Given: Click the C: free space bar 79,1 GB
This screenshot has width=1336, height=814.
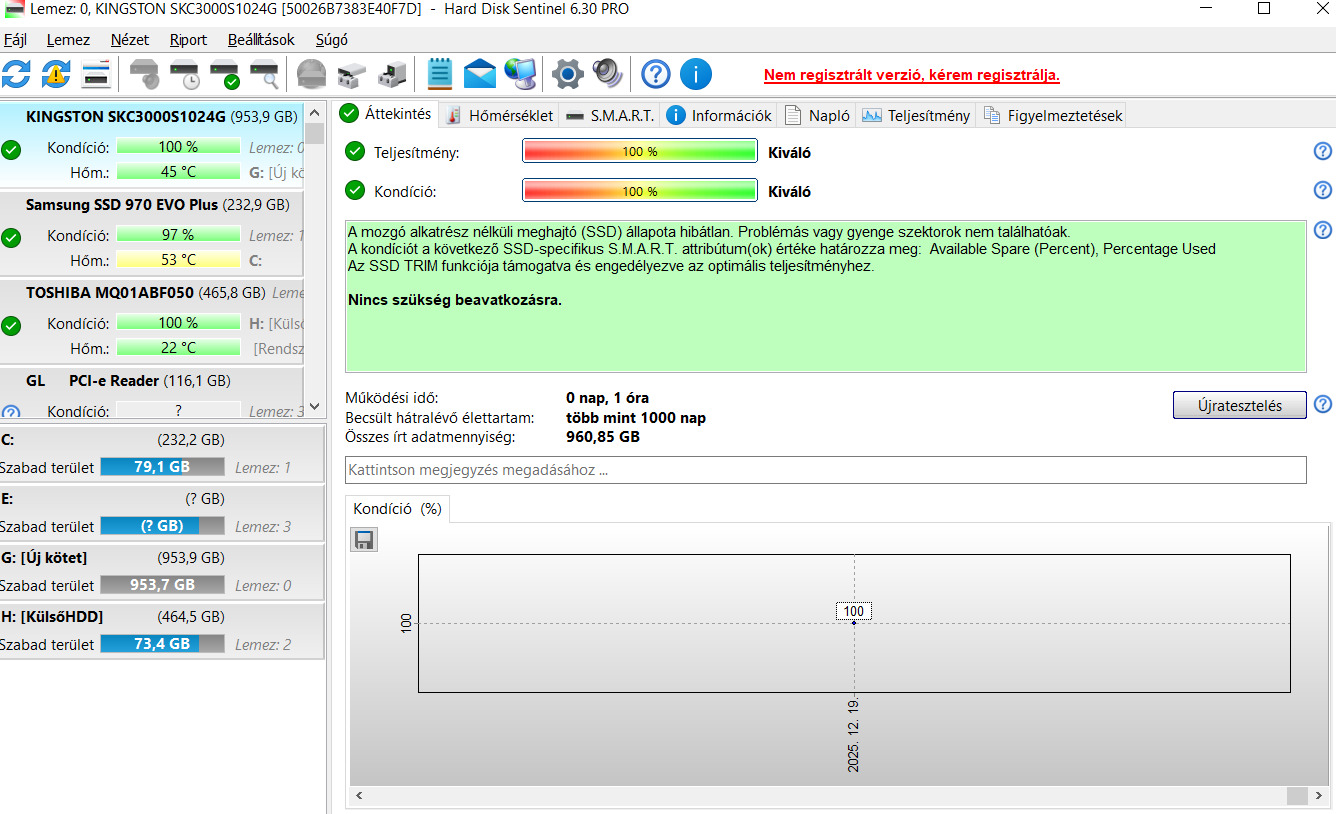Looking at the screenshot, I should tap(162, 467).
